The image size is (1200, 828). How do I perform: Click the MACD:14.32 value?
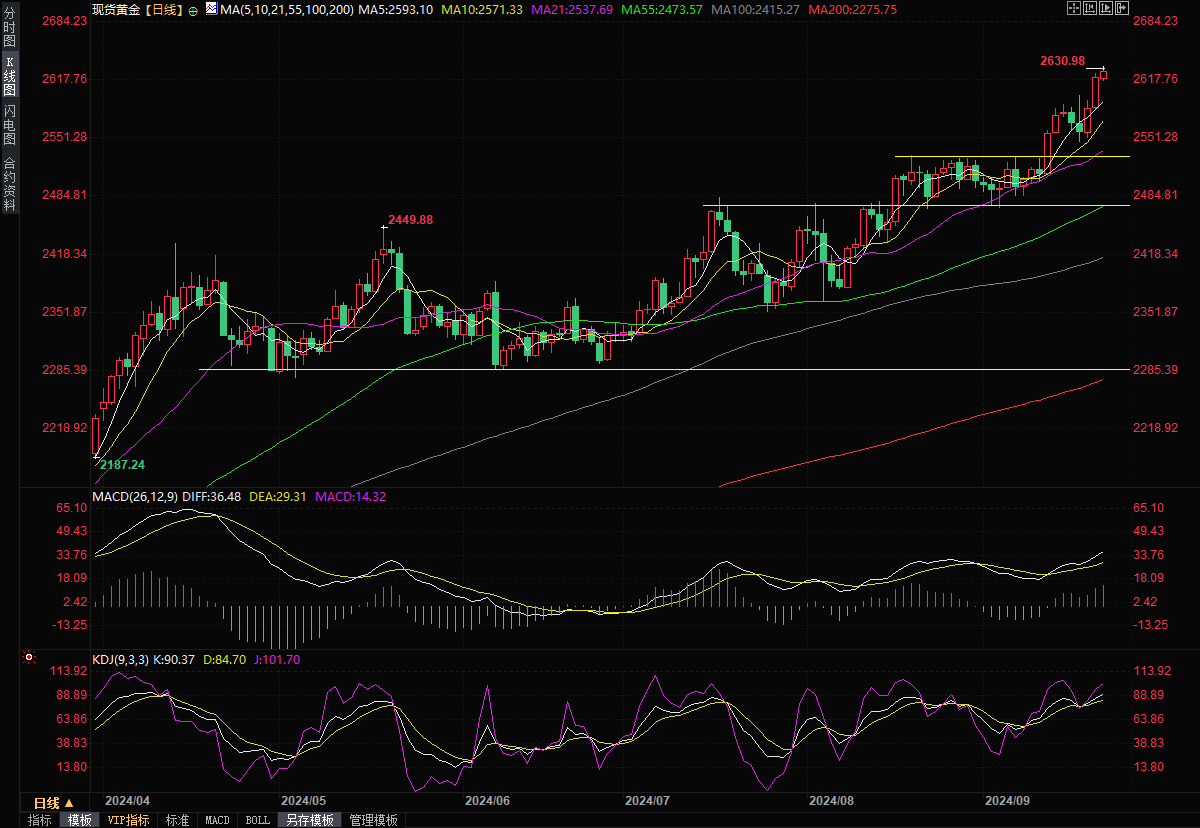point(351,495)
